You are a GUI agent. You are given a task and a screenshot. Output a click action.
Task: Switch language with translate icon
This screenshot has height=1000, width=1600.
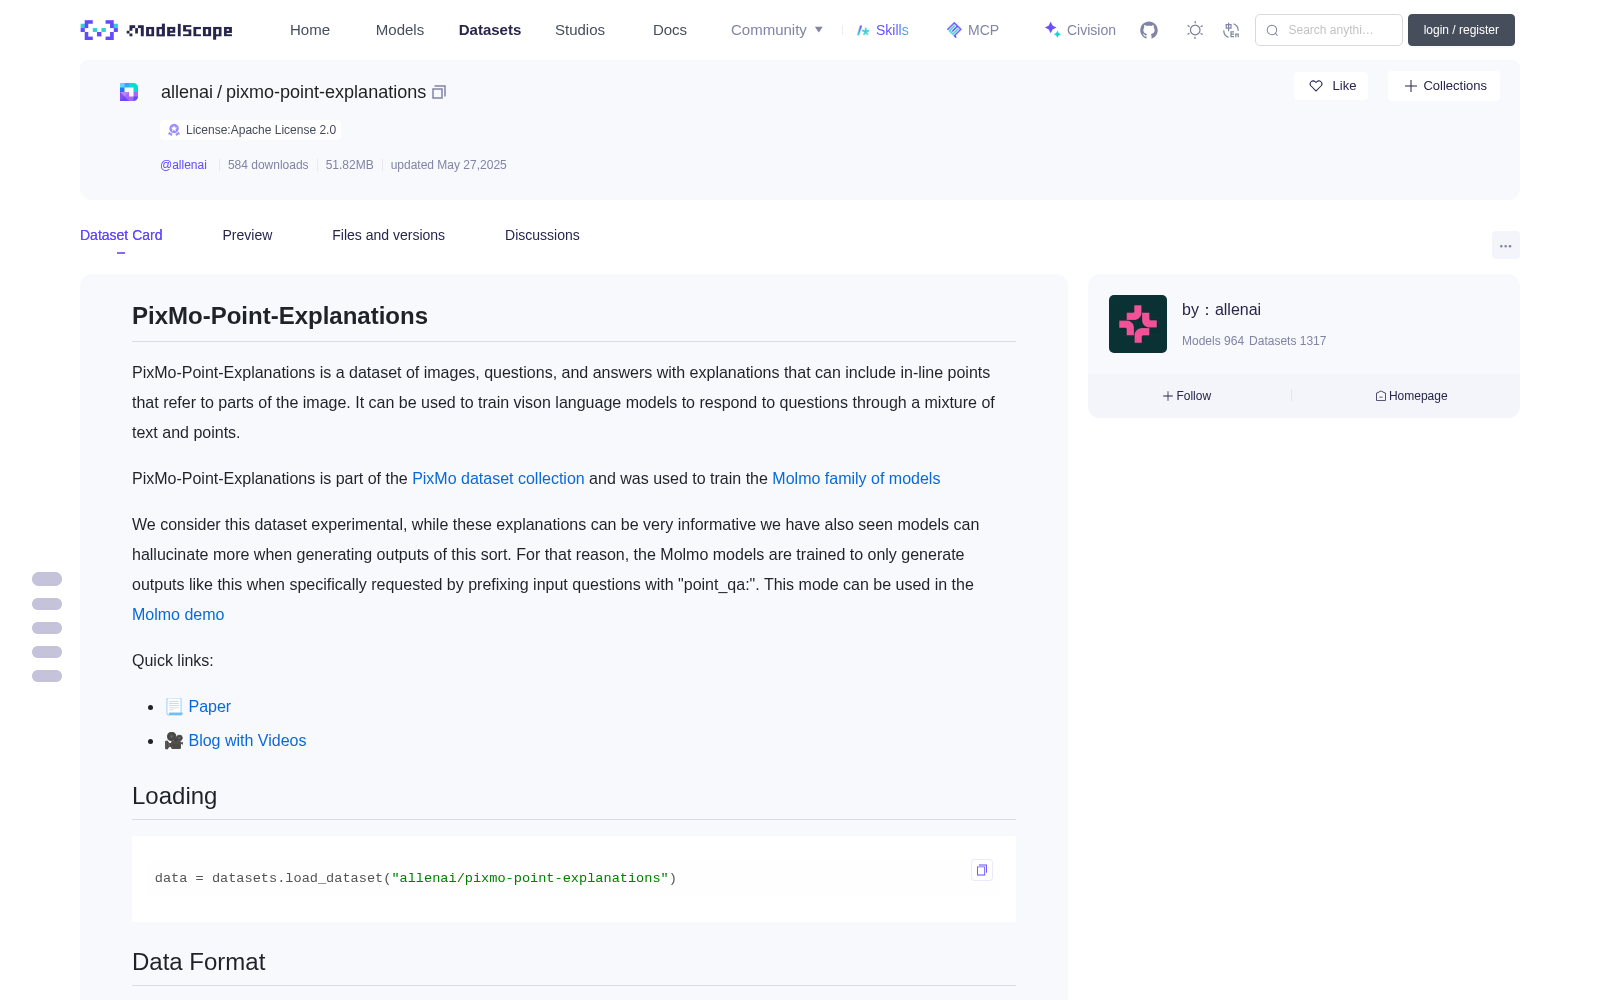pyautogui.click(x=1232, y=30)
